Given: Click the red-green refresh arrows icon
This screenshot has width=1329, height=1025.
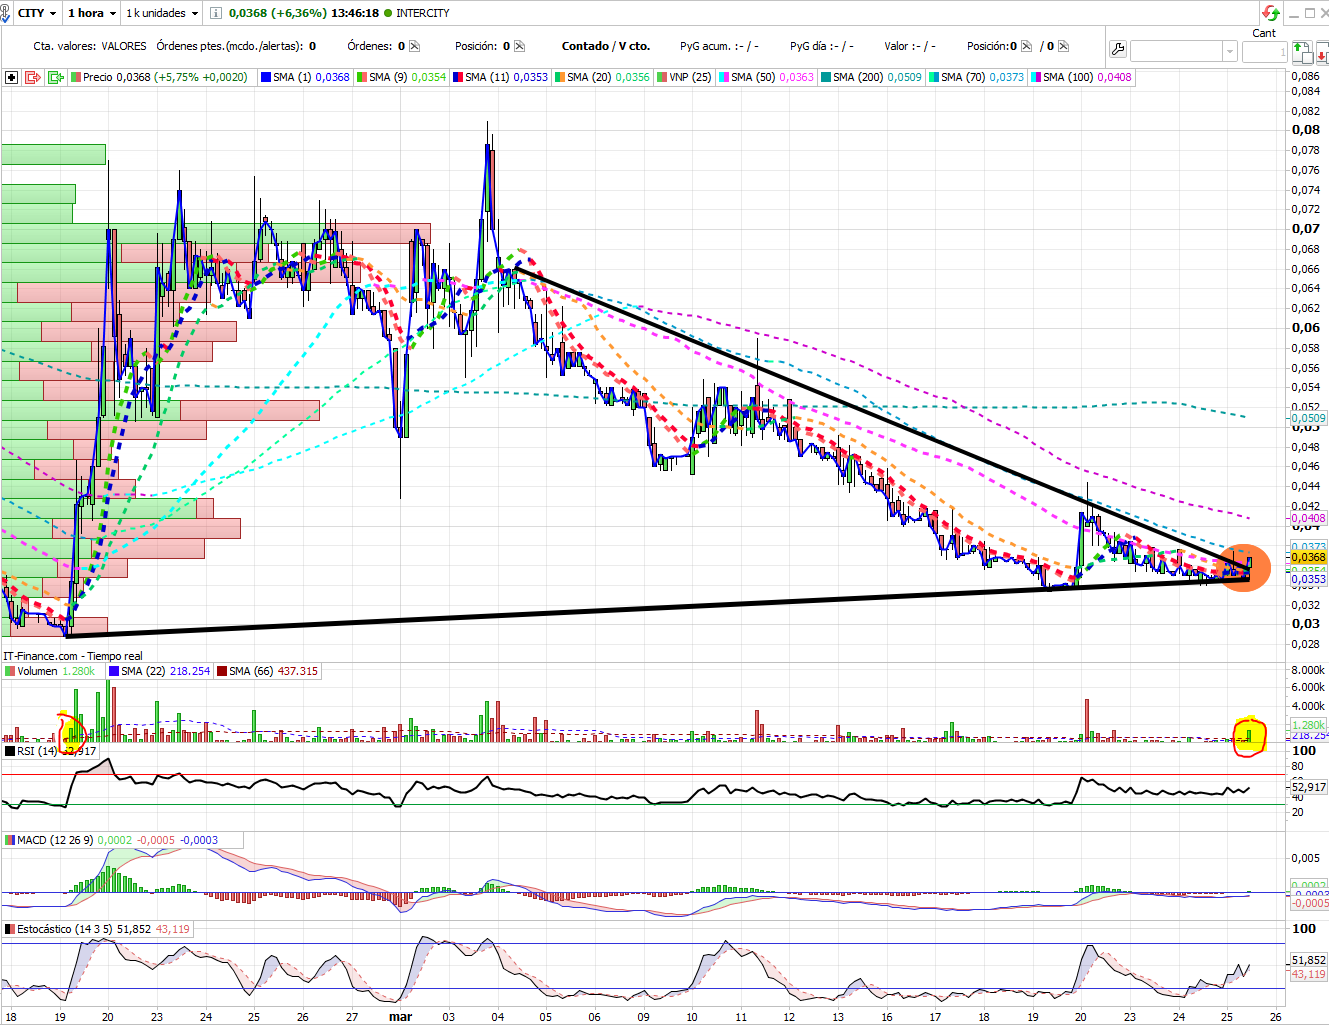Looking at the screenshot, I should tap(1270, 13).
